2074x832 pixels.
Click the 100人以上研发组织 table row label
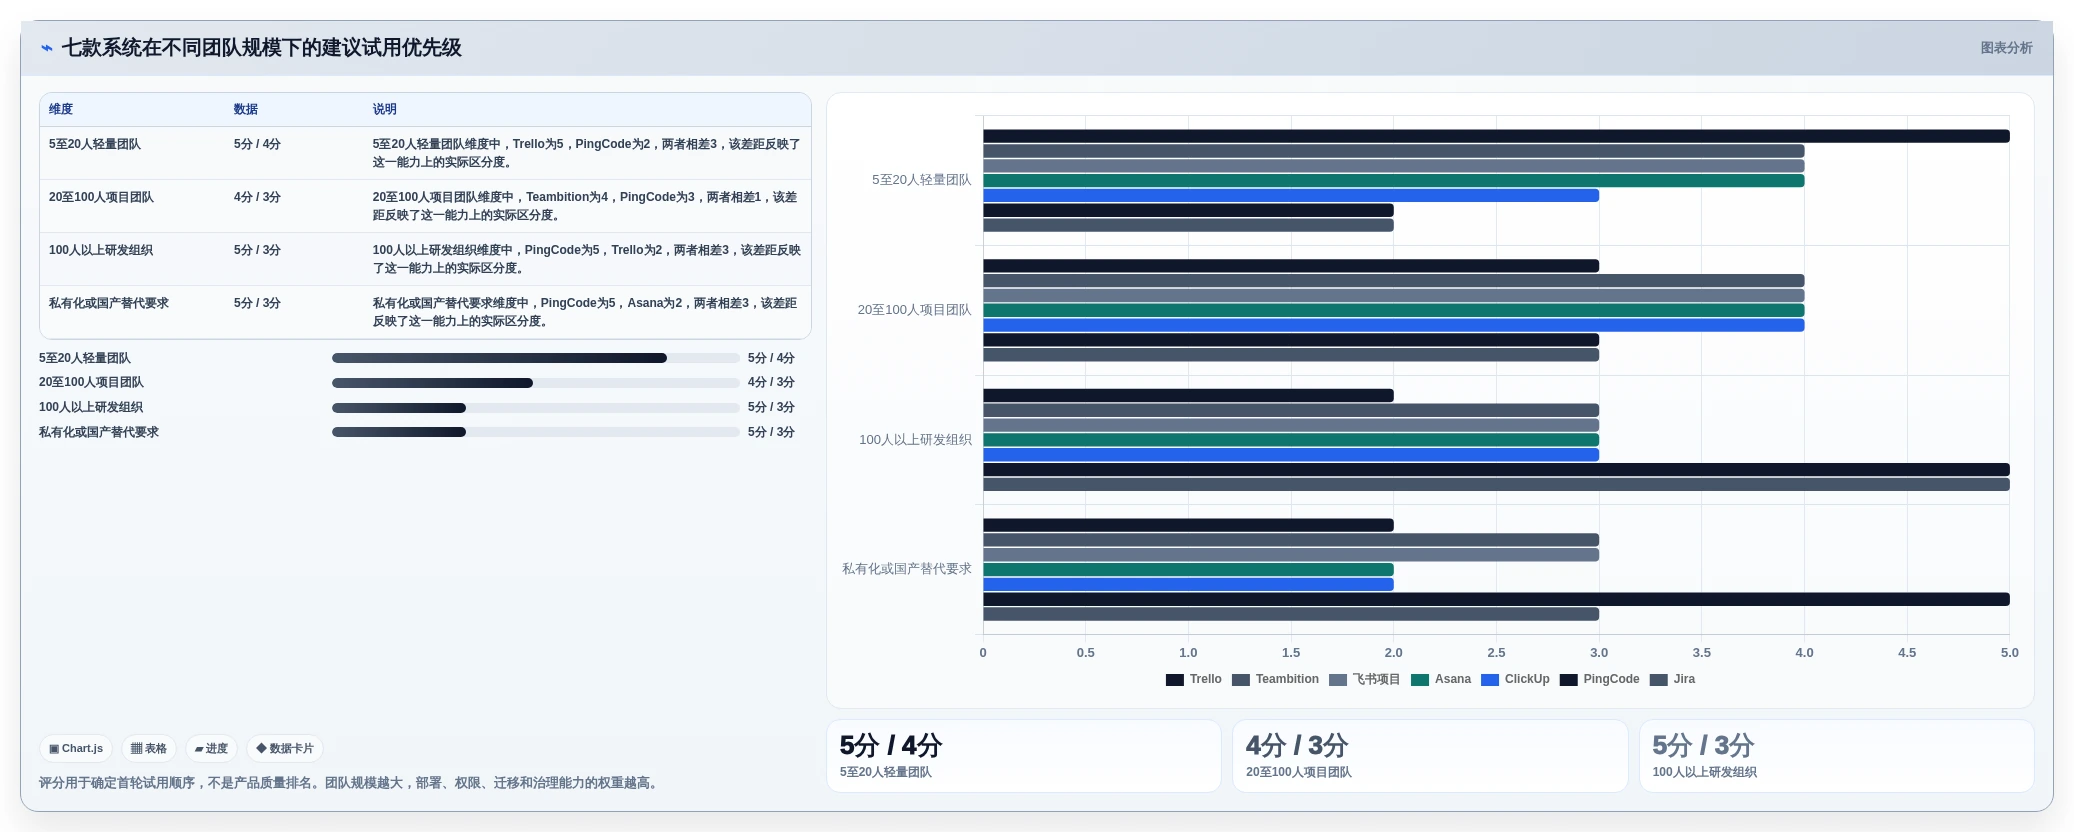click(x=101, y=250)
